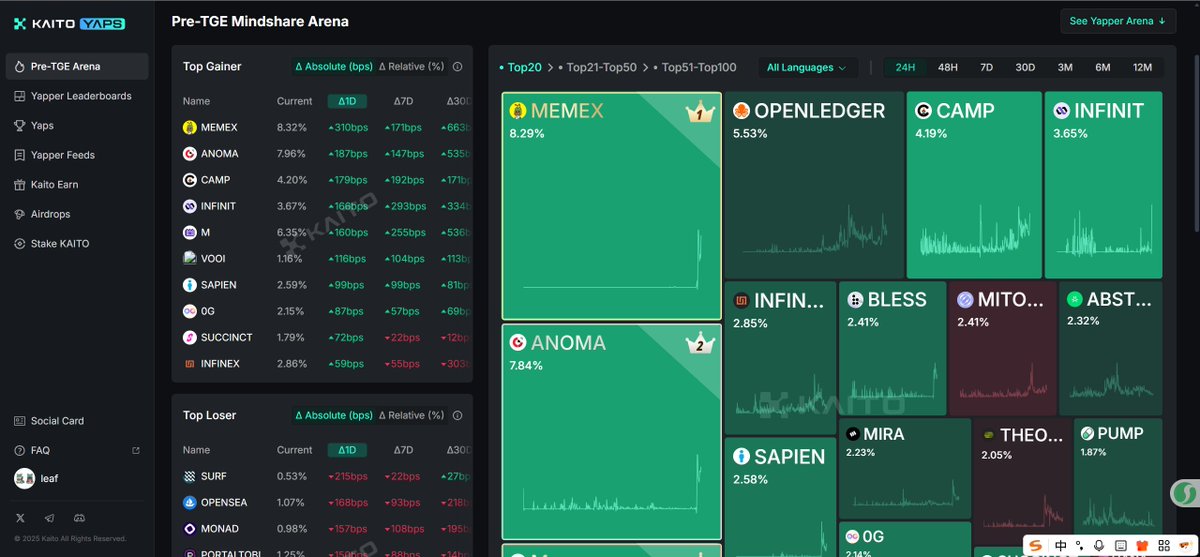
Task: Select 24H time range
Action: [905, 68]
